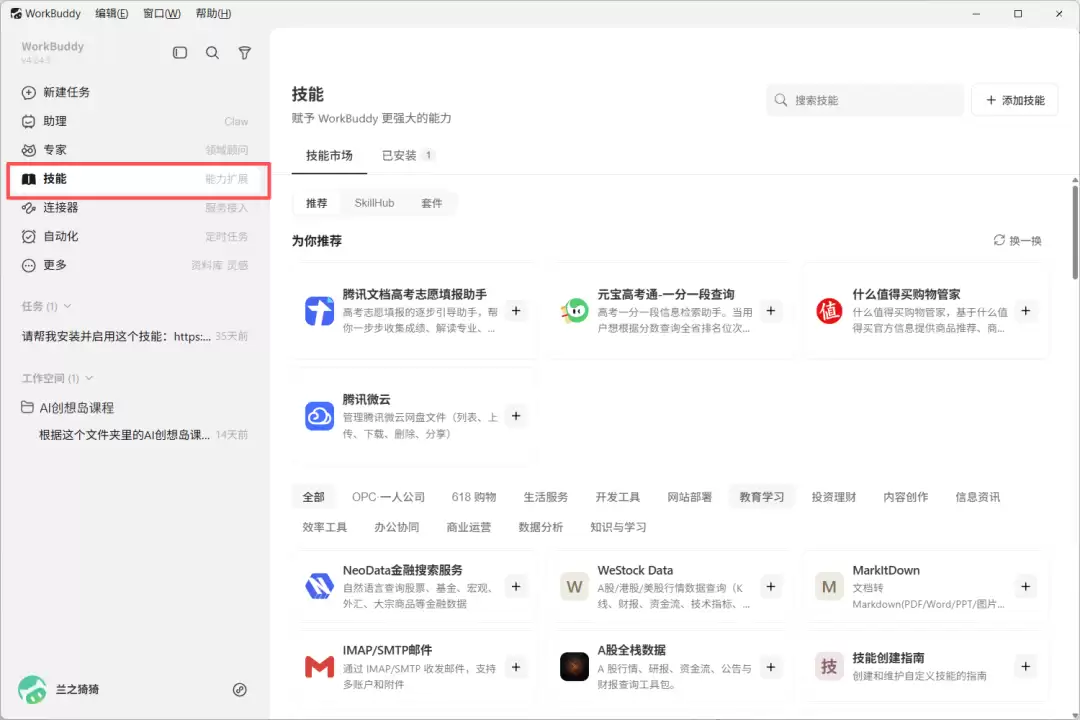Open the sidebar search icon
Image resolution: width=1080 pixels, height=720 pixels.
coord(212,53)
